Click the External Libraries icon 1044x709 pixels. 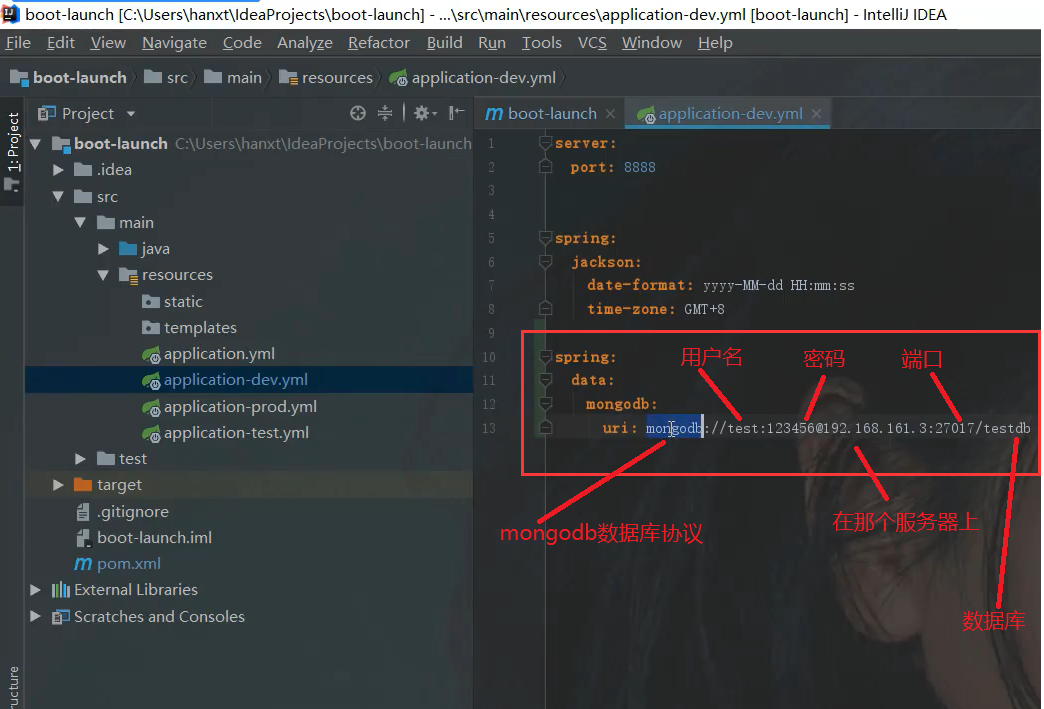[x=61, y=590]
